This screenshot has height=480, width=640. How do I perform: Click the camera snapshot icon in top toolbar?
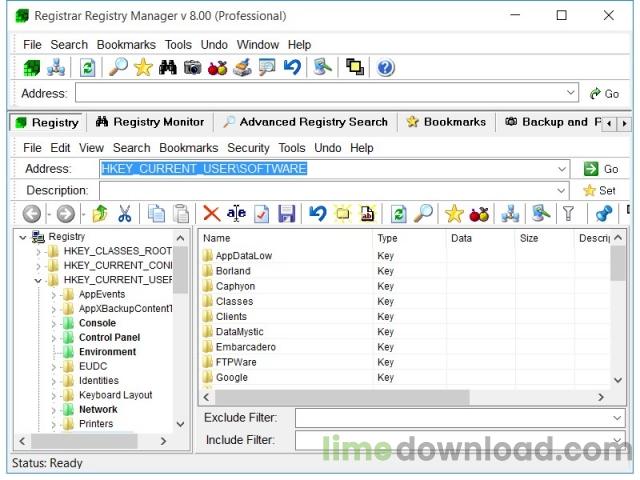click(x=193, y=67)
